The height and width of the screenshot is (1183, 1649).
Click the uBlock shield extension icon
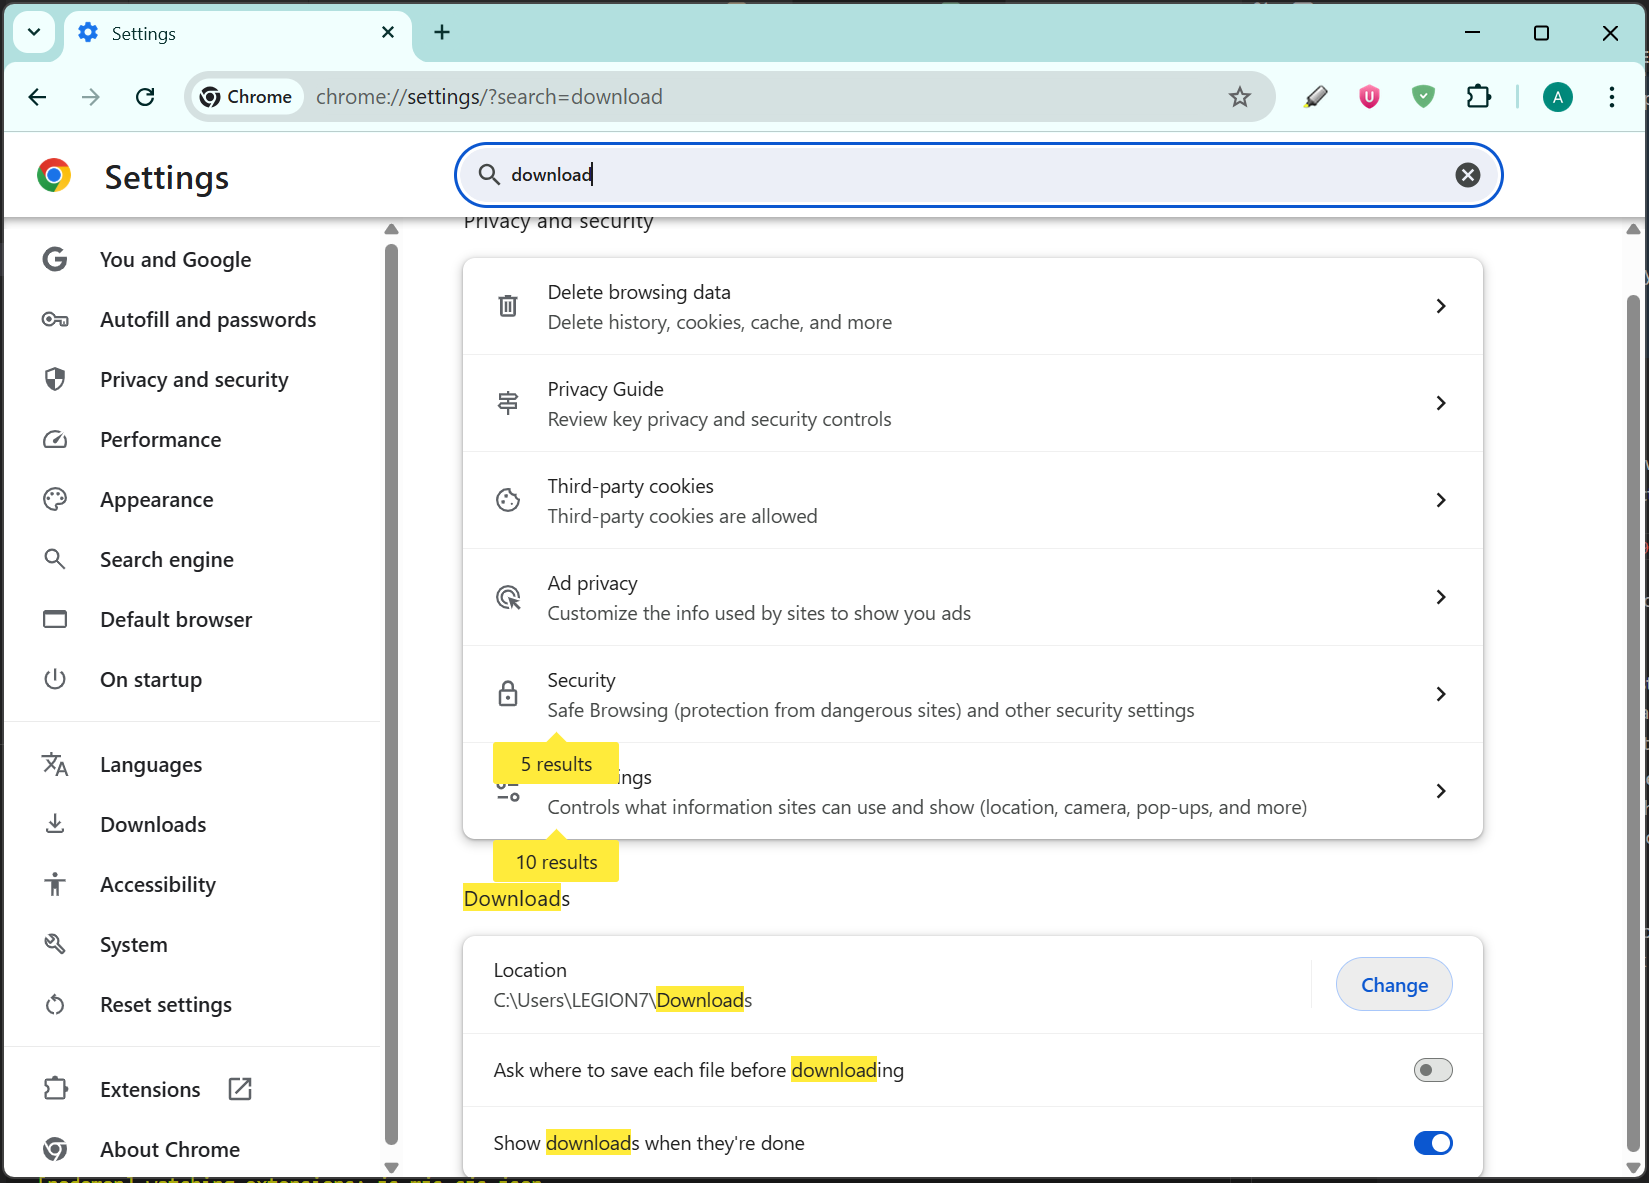click(x=1369, y=97)
